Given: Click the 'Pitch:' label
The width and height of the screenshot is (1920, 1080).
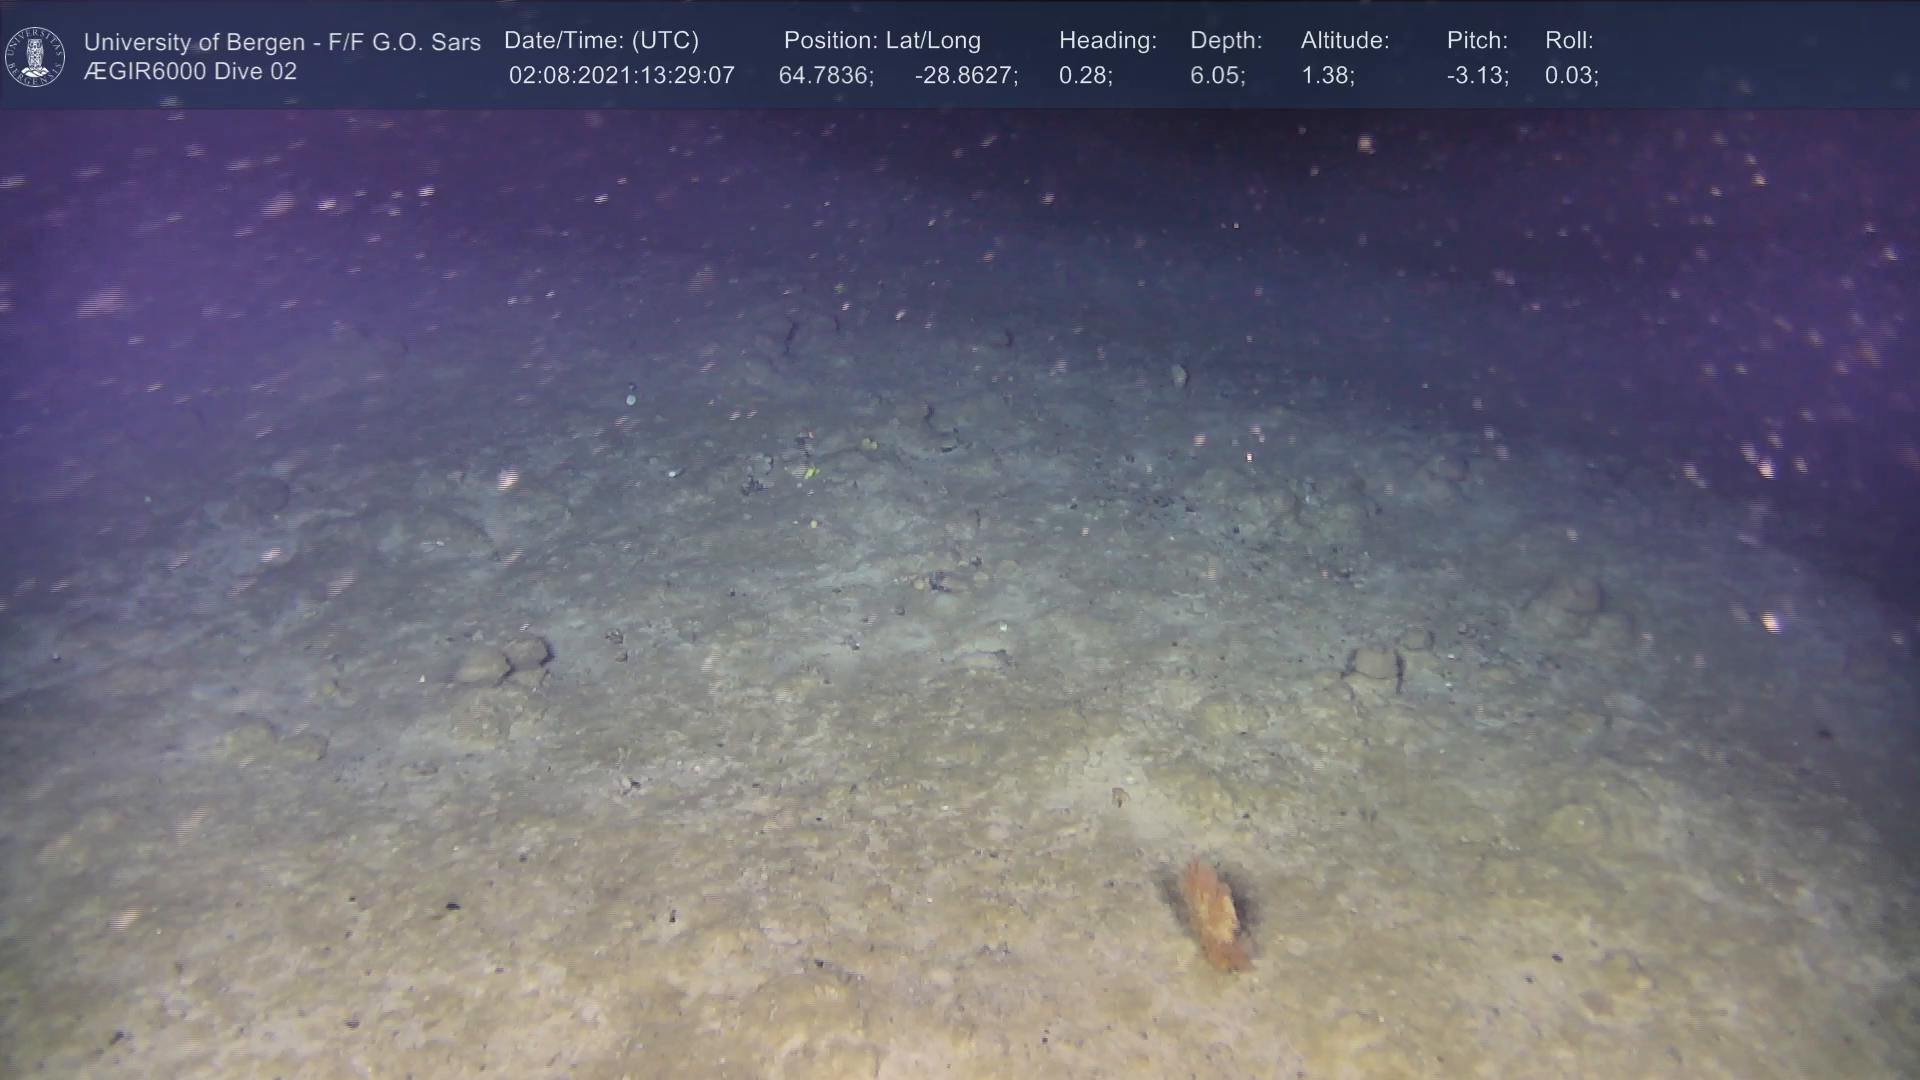Looking at the screenshot, I should 1477,41.
